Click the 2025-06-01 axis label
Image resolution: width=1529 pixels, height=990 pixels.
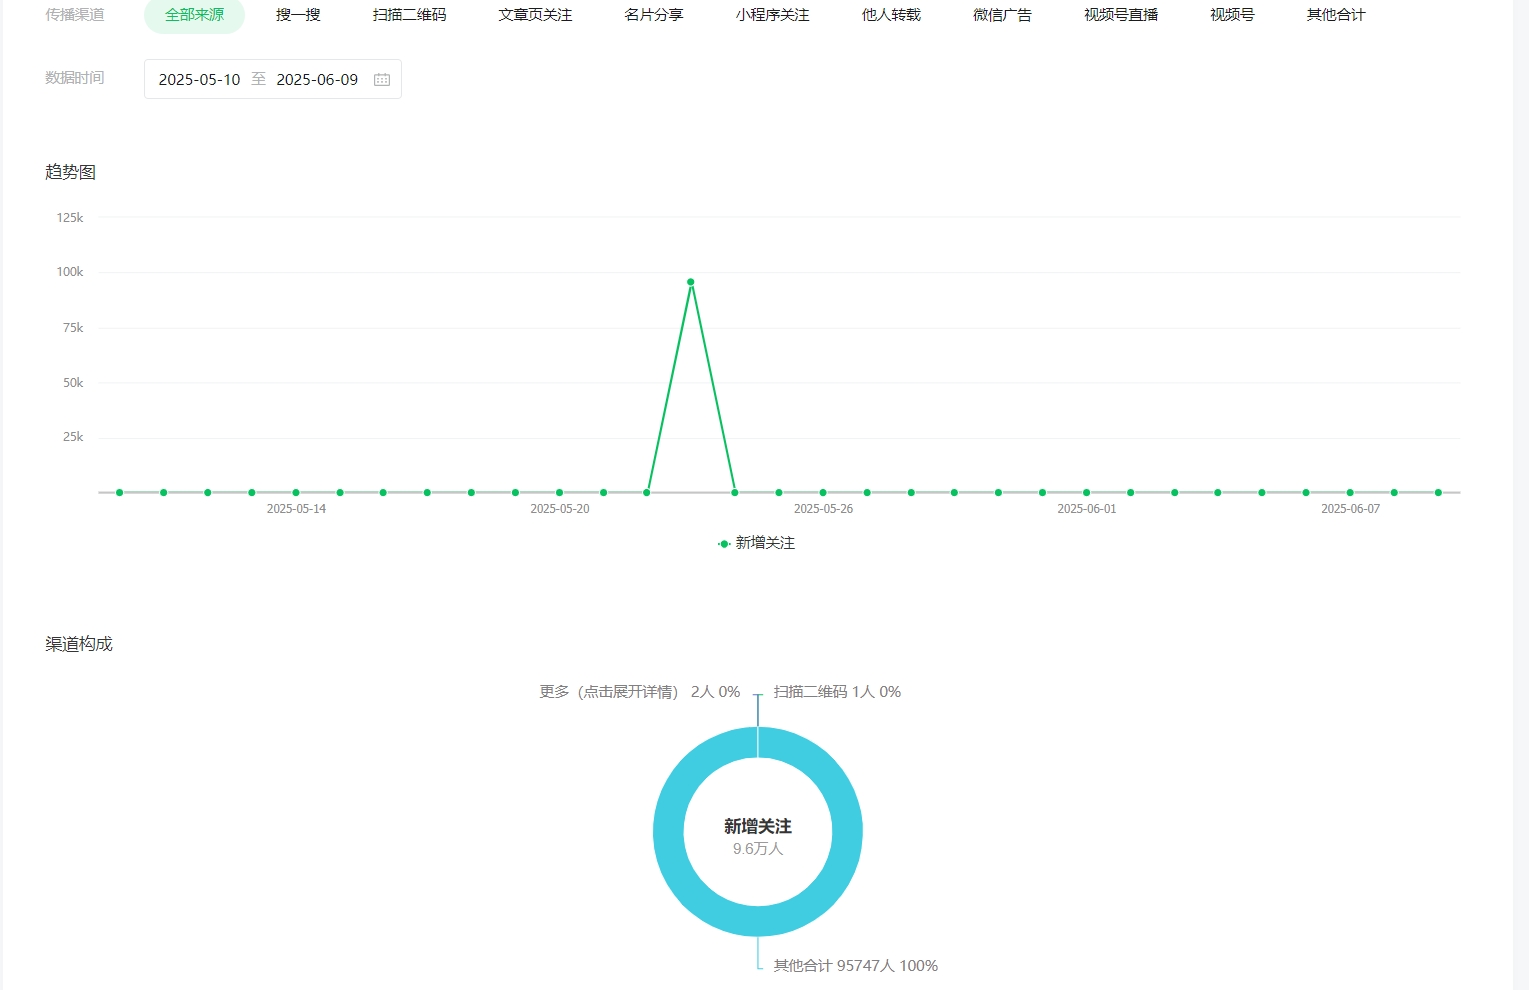point(1087,509)
